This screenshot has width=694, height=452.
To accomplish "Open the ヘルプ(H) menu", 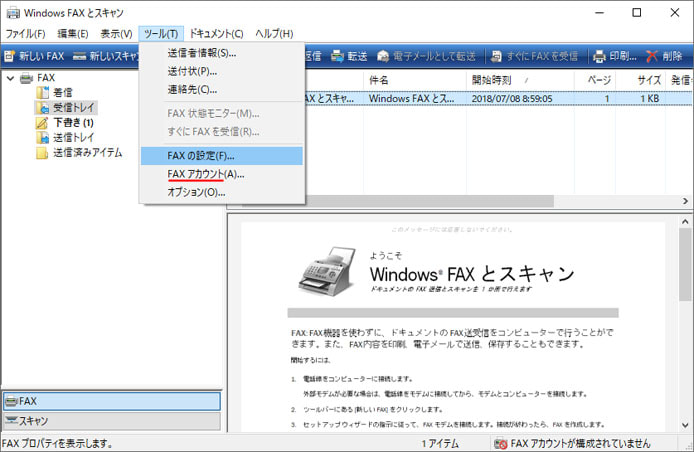I will pyautogui.click(x=274, y=34).
